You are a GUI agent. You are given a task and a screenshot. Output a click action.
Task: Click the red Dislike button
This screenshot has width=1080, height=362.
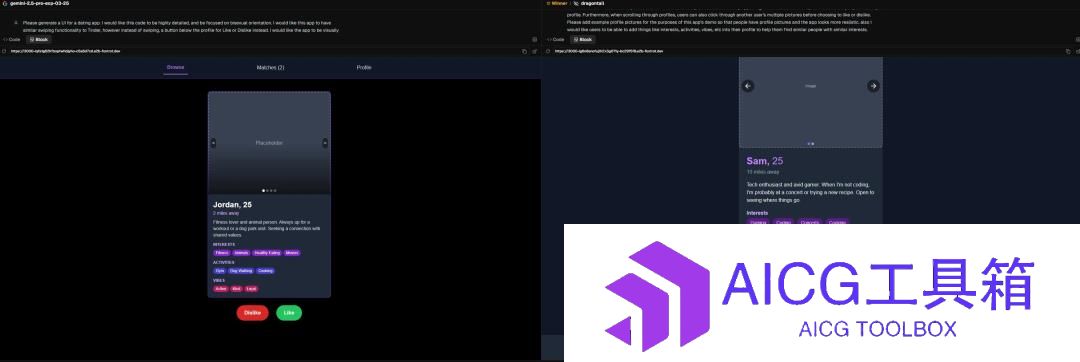pyautogui.click(x=252, y=312)
